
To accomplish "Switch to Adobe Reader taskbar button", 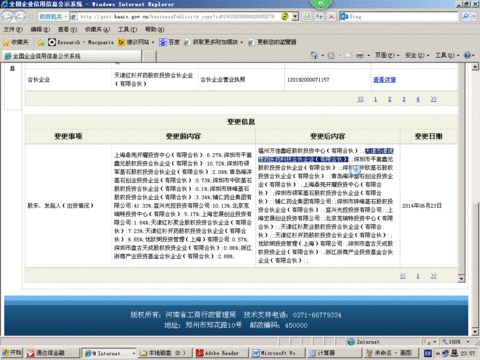I will (221, 353).
